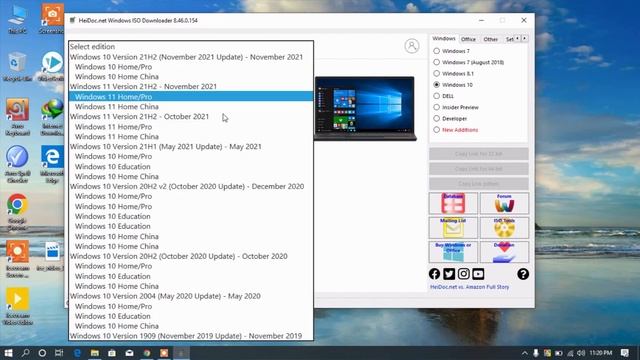Open the help question mark icon
640x360 pixels.
tap(523, 274)
